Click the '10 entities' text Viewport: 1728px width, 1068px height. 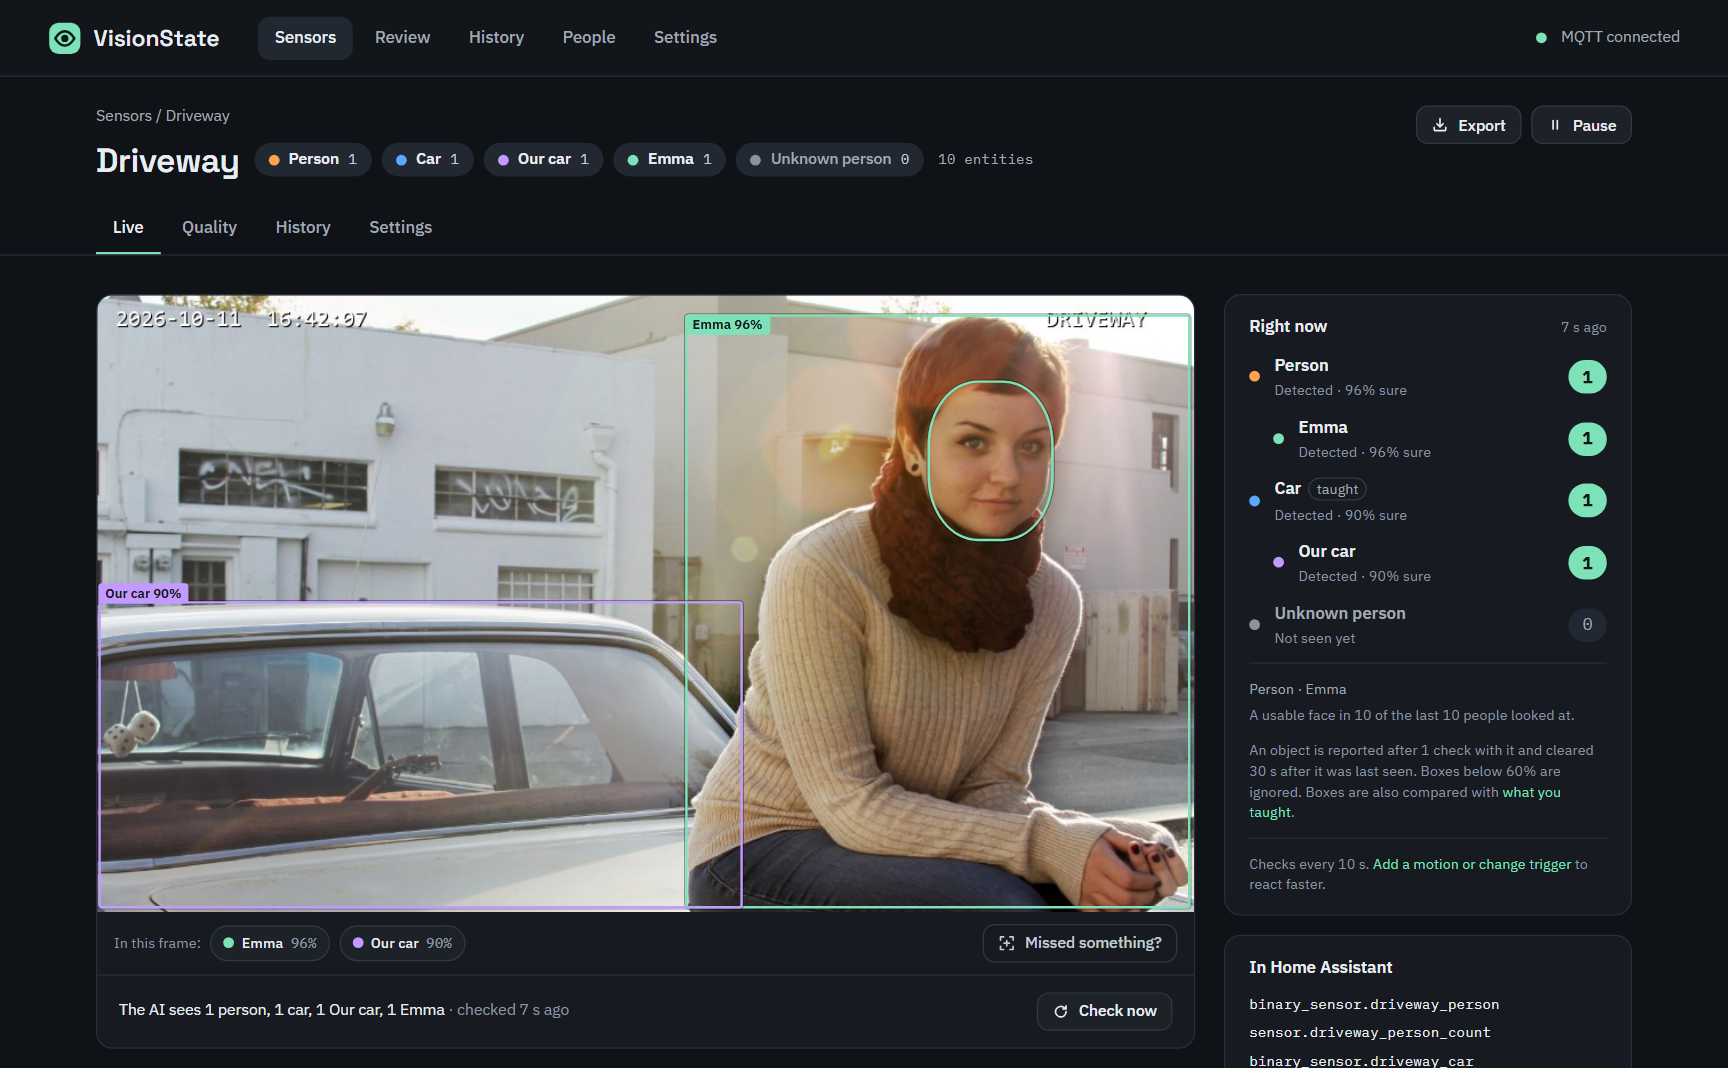pos(985,159)
